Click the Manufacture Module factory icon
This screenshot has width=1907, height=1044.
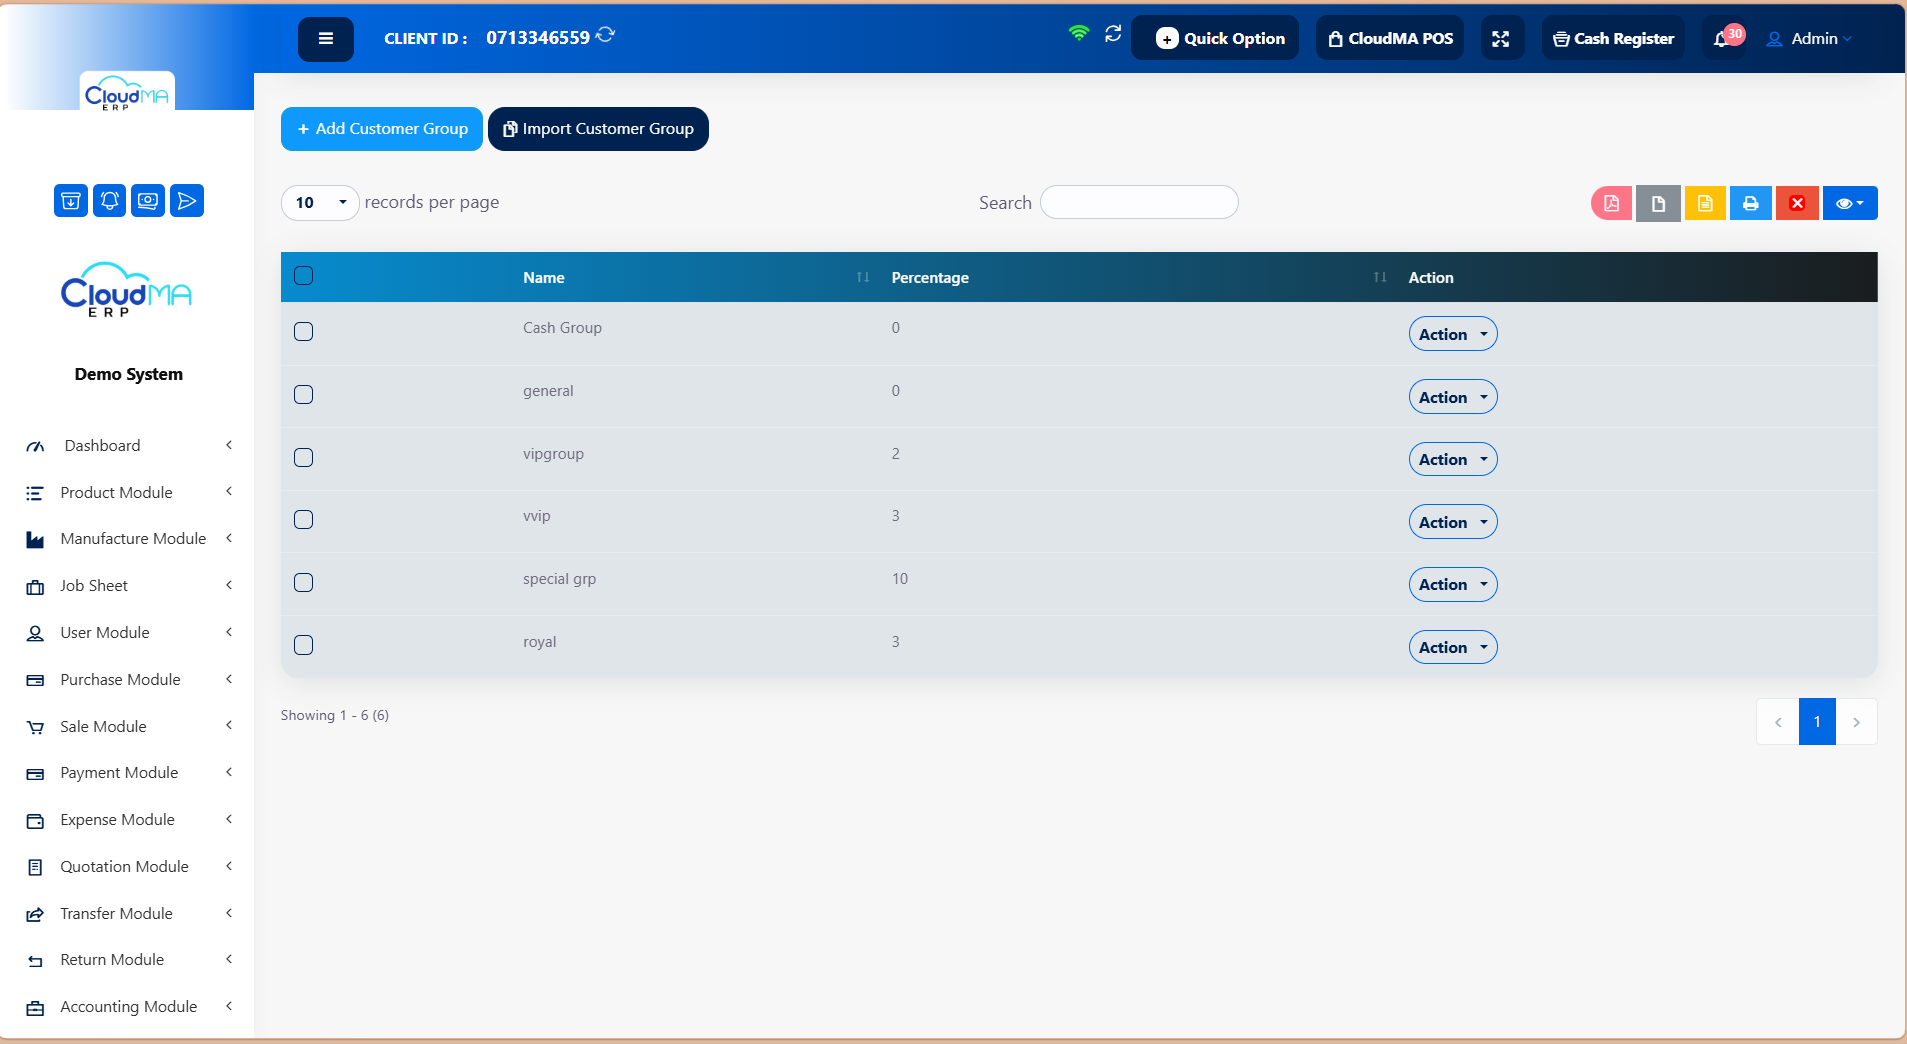(x=35, y=539)
